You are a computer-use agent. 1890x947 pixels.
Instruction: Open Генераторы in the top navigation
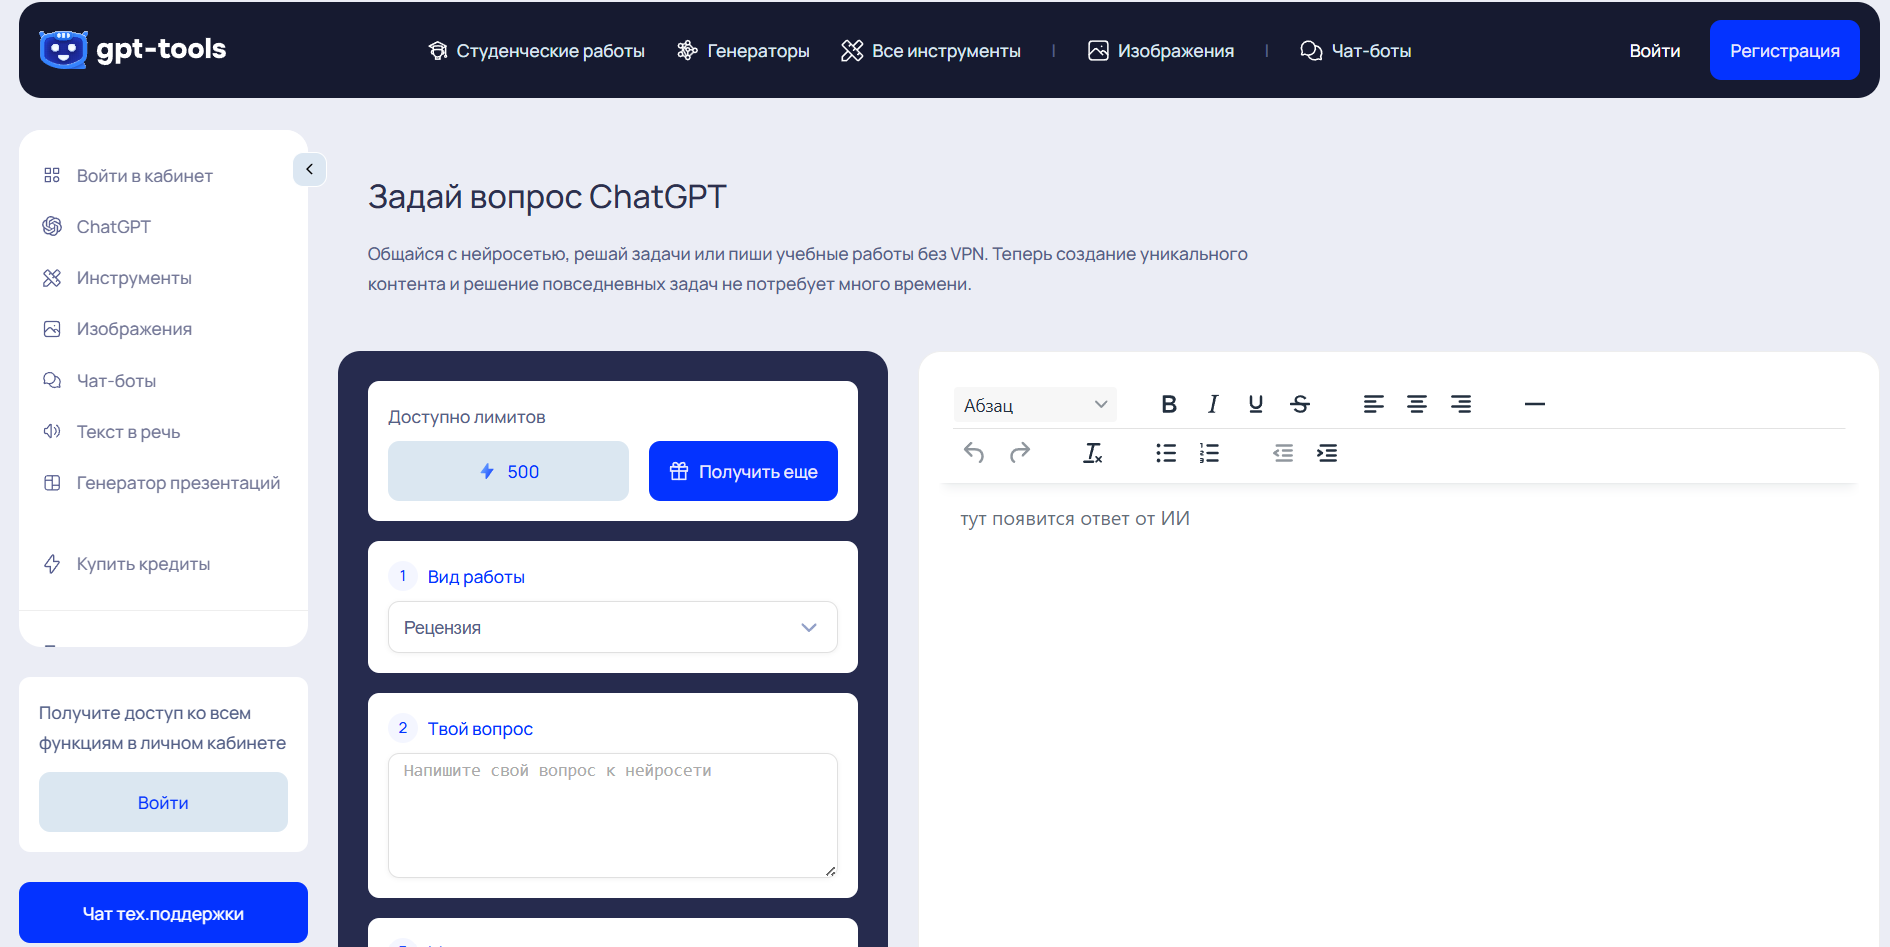743,51
